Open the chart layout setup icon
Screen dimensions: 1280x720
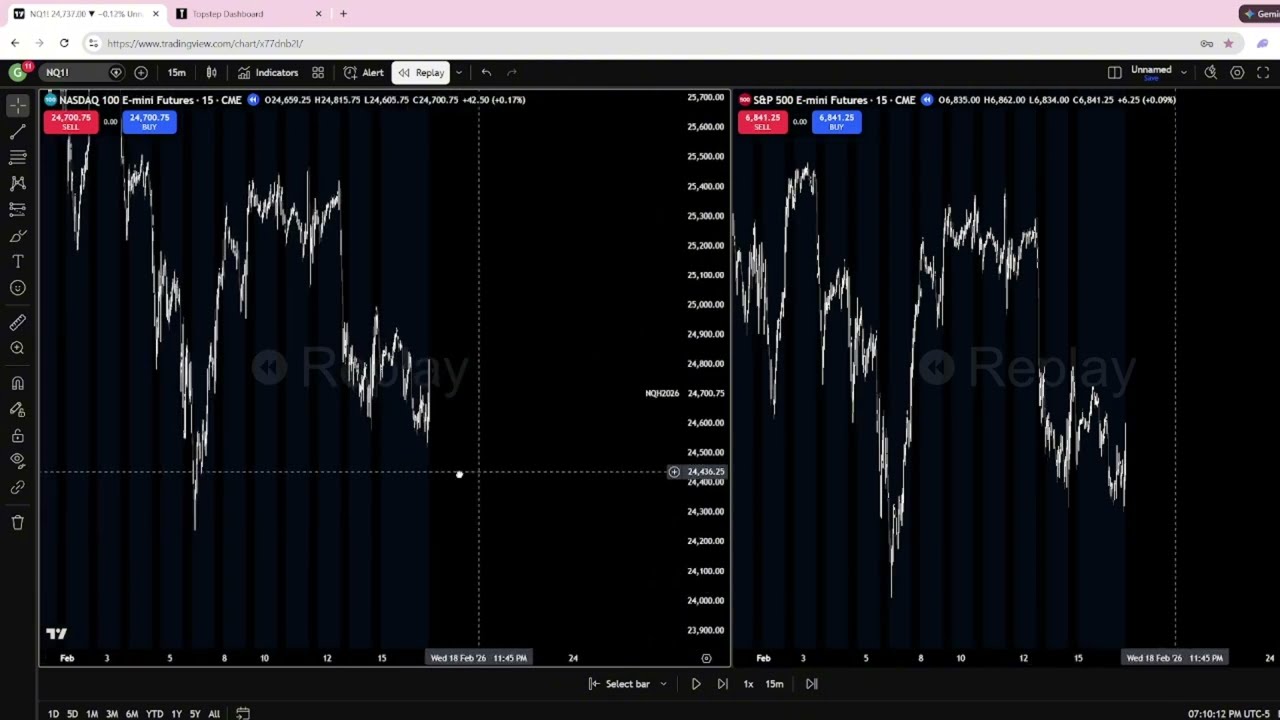[1114, 72]
